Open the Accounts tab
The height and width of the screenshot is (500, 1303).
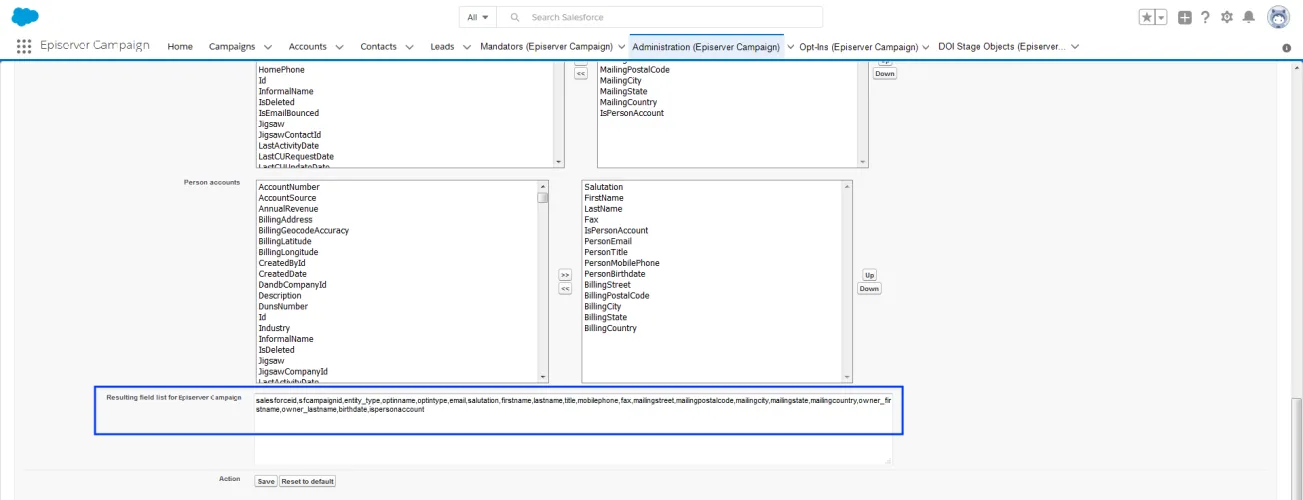tap(308, 46)
